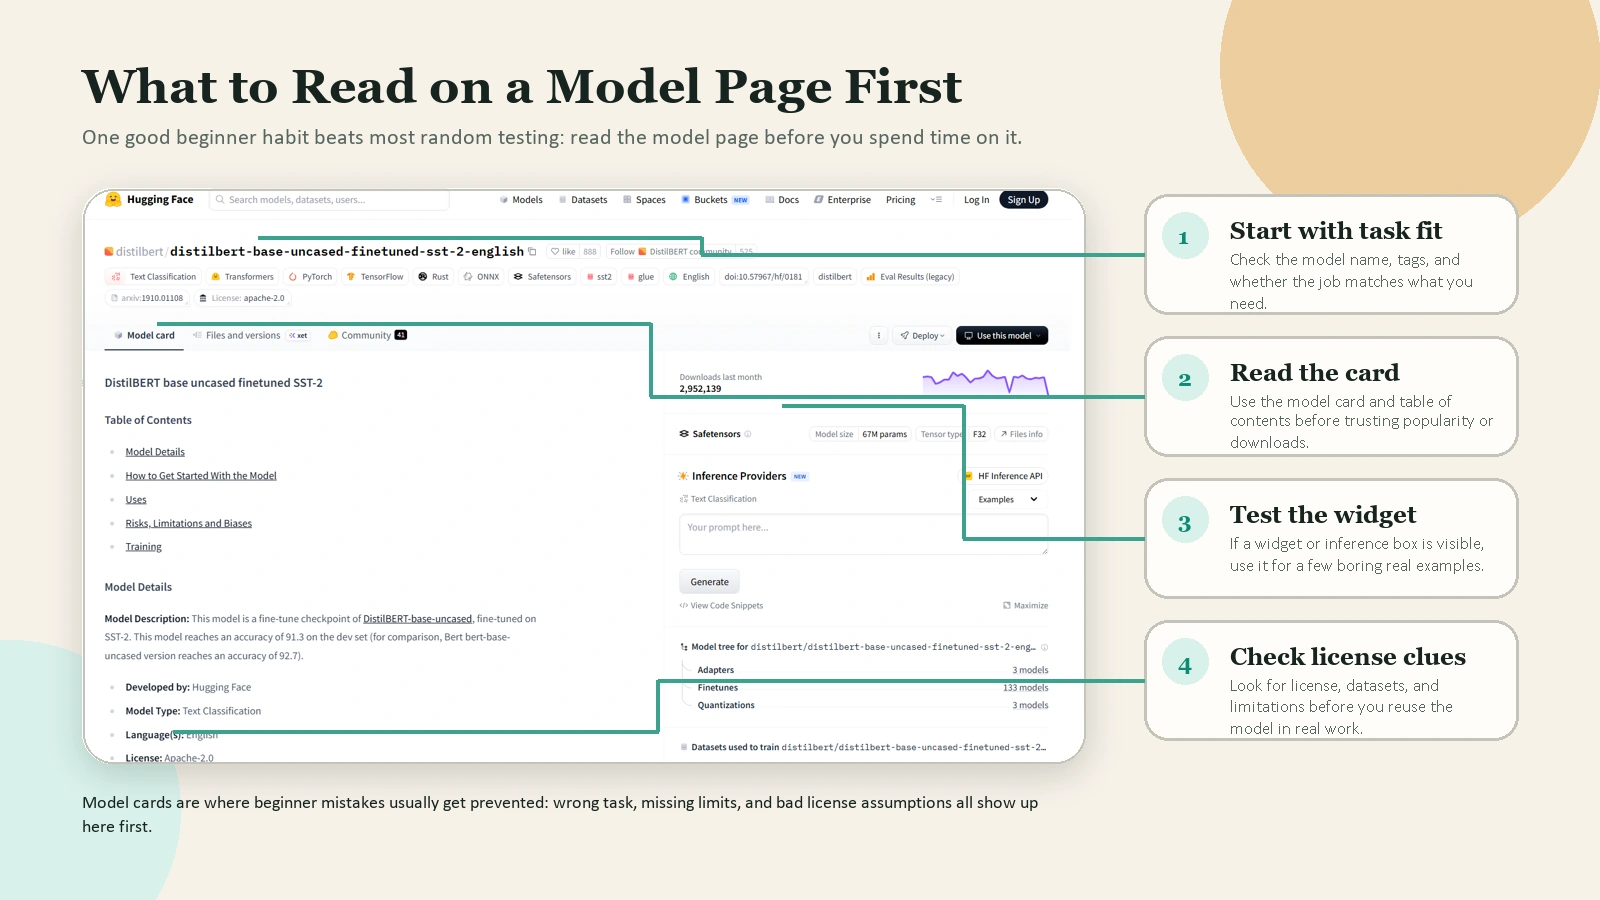Image resolution: width=1600 pixels, height=900 pixels.
Task: Click the Sign Up button
Action: point(1023,200)
